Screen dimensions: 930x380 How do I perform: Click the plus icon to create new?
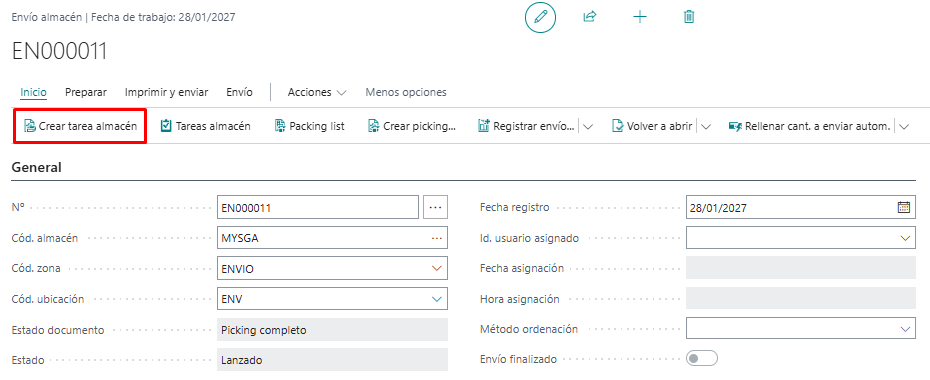coord(639,17)
